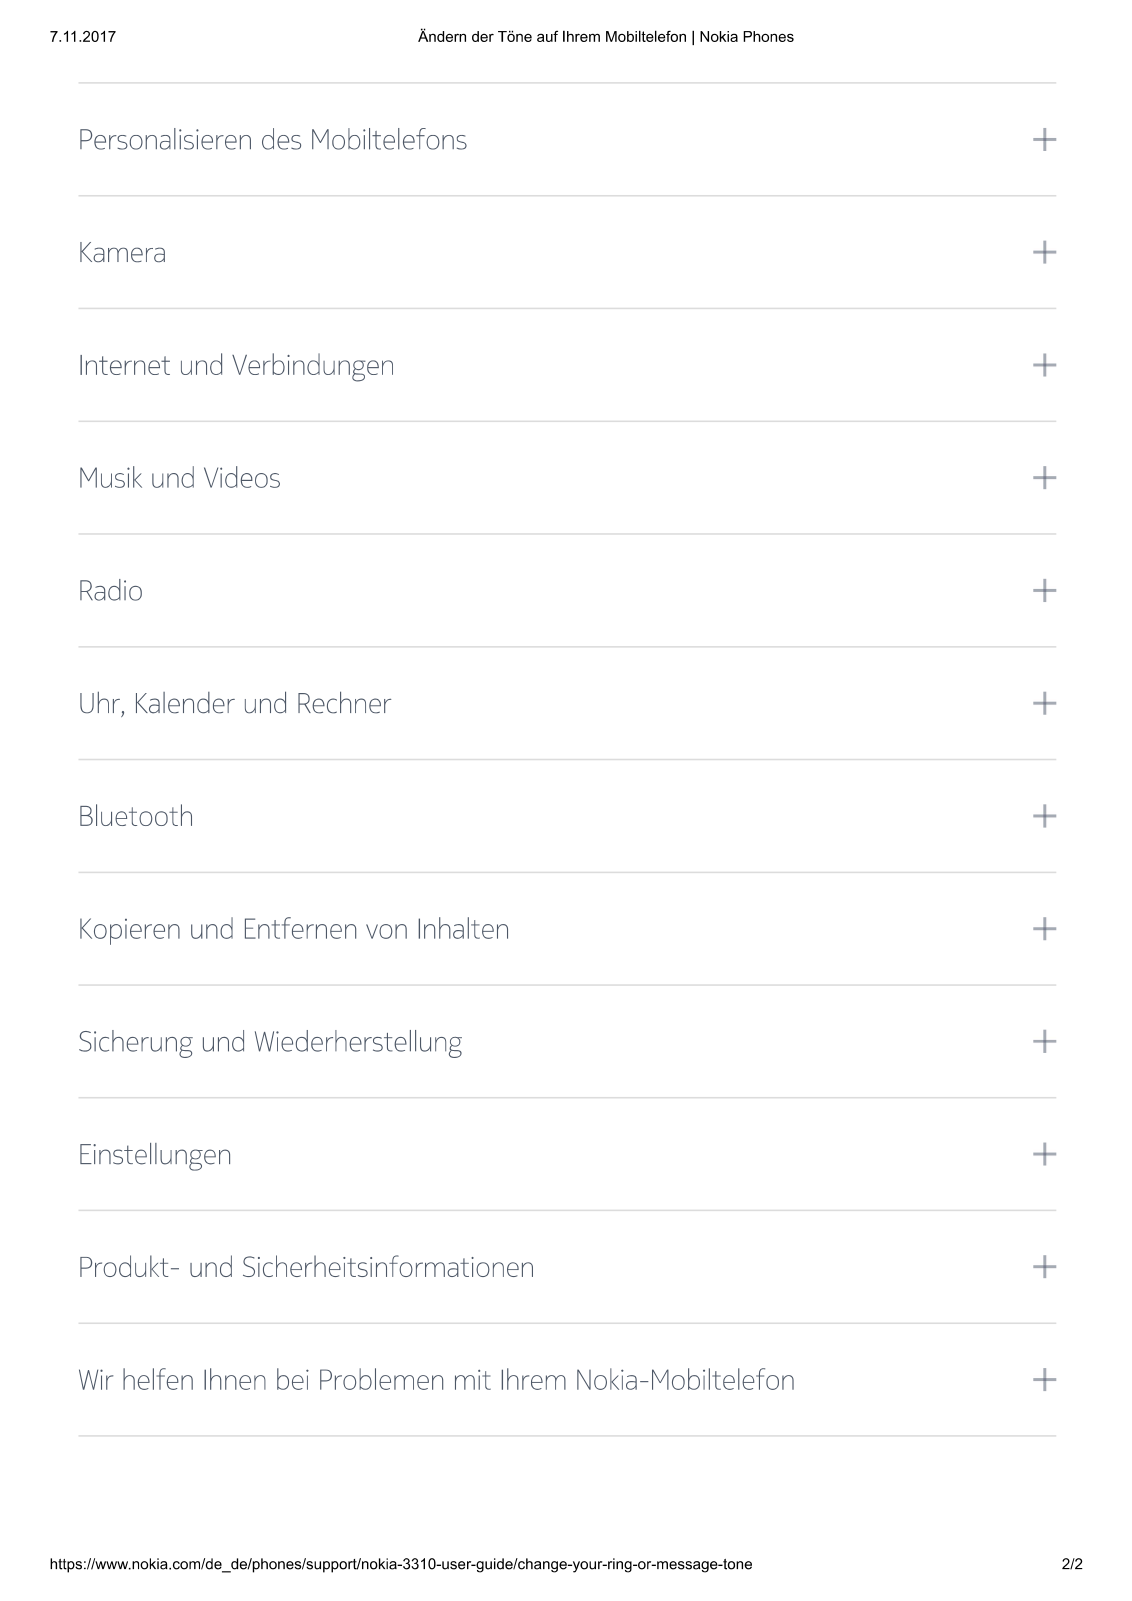Expand Einstellungen with its plus icon
1132x1601 pixels.
pyautogui.click(x=1044, y=1154)
